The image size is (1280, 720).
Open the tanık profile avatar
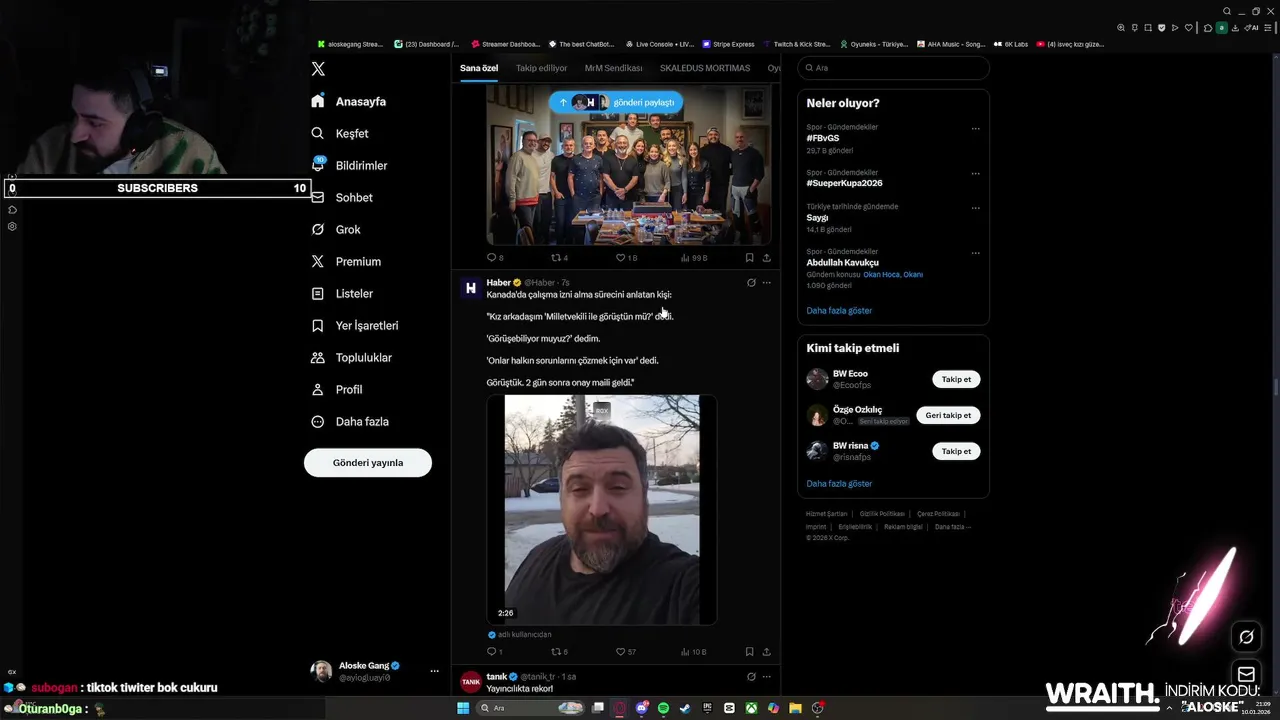click(470, 682)
